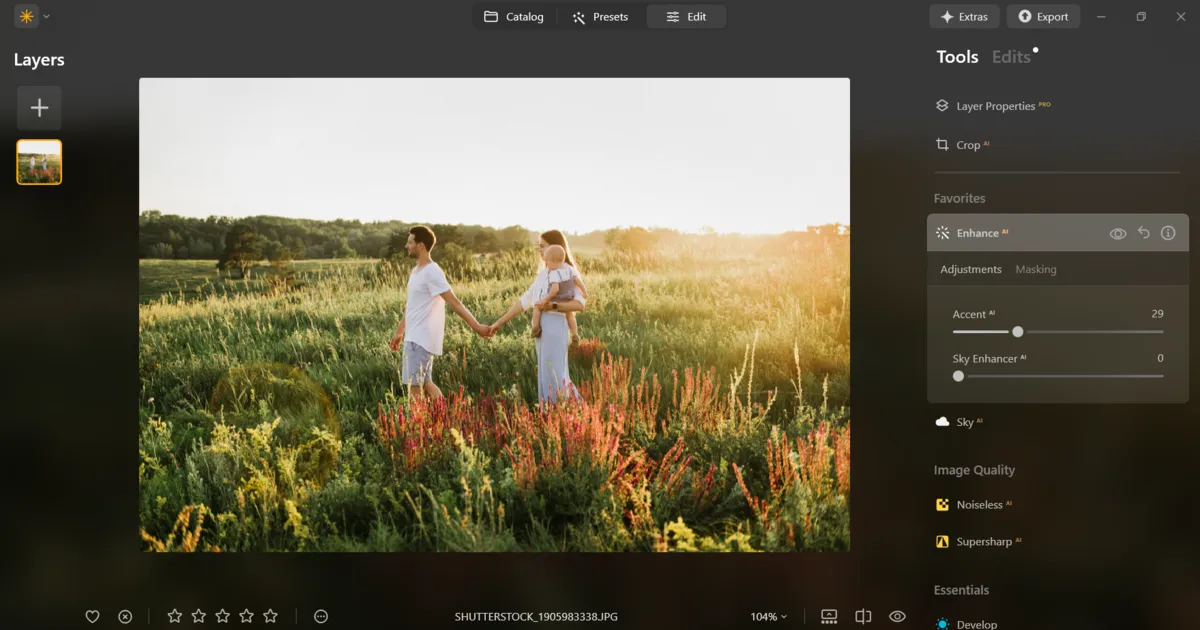Viewport: 1200px width, 630px height.
Task: Open the Luminar logo menu dropdown arrow
Action: pos(47,16)
